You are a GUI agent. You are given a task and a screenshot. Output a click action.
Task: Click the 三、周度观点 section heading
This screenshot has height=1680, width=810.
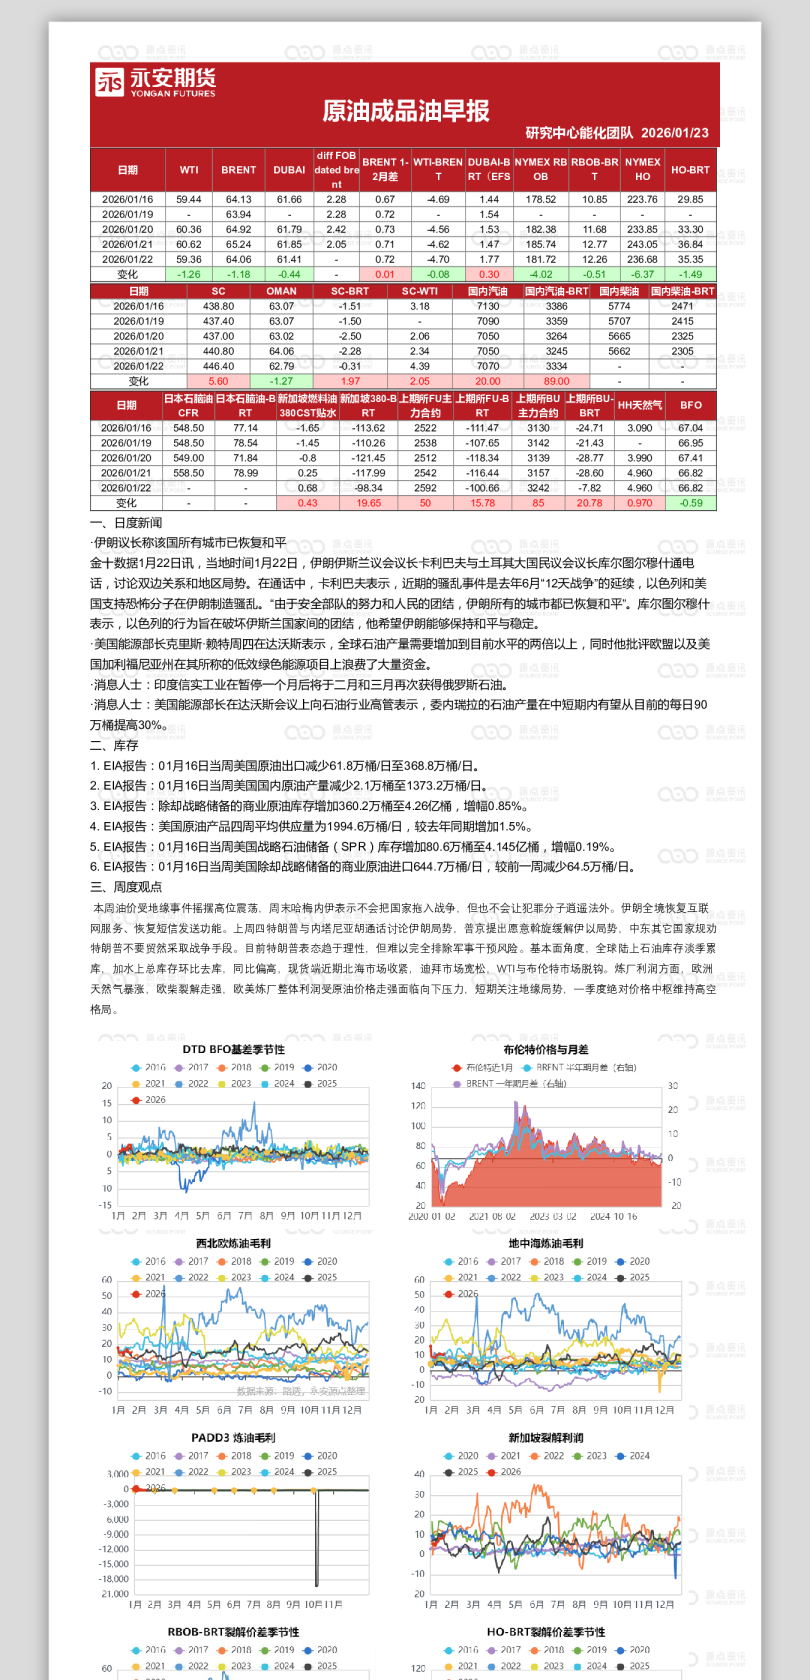[126, 887]
